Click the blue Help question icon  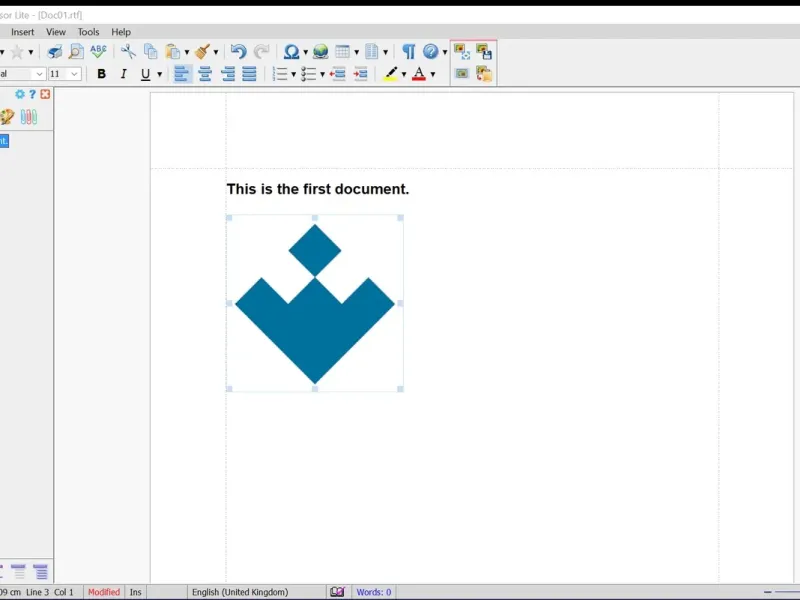tap(431, 52)
